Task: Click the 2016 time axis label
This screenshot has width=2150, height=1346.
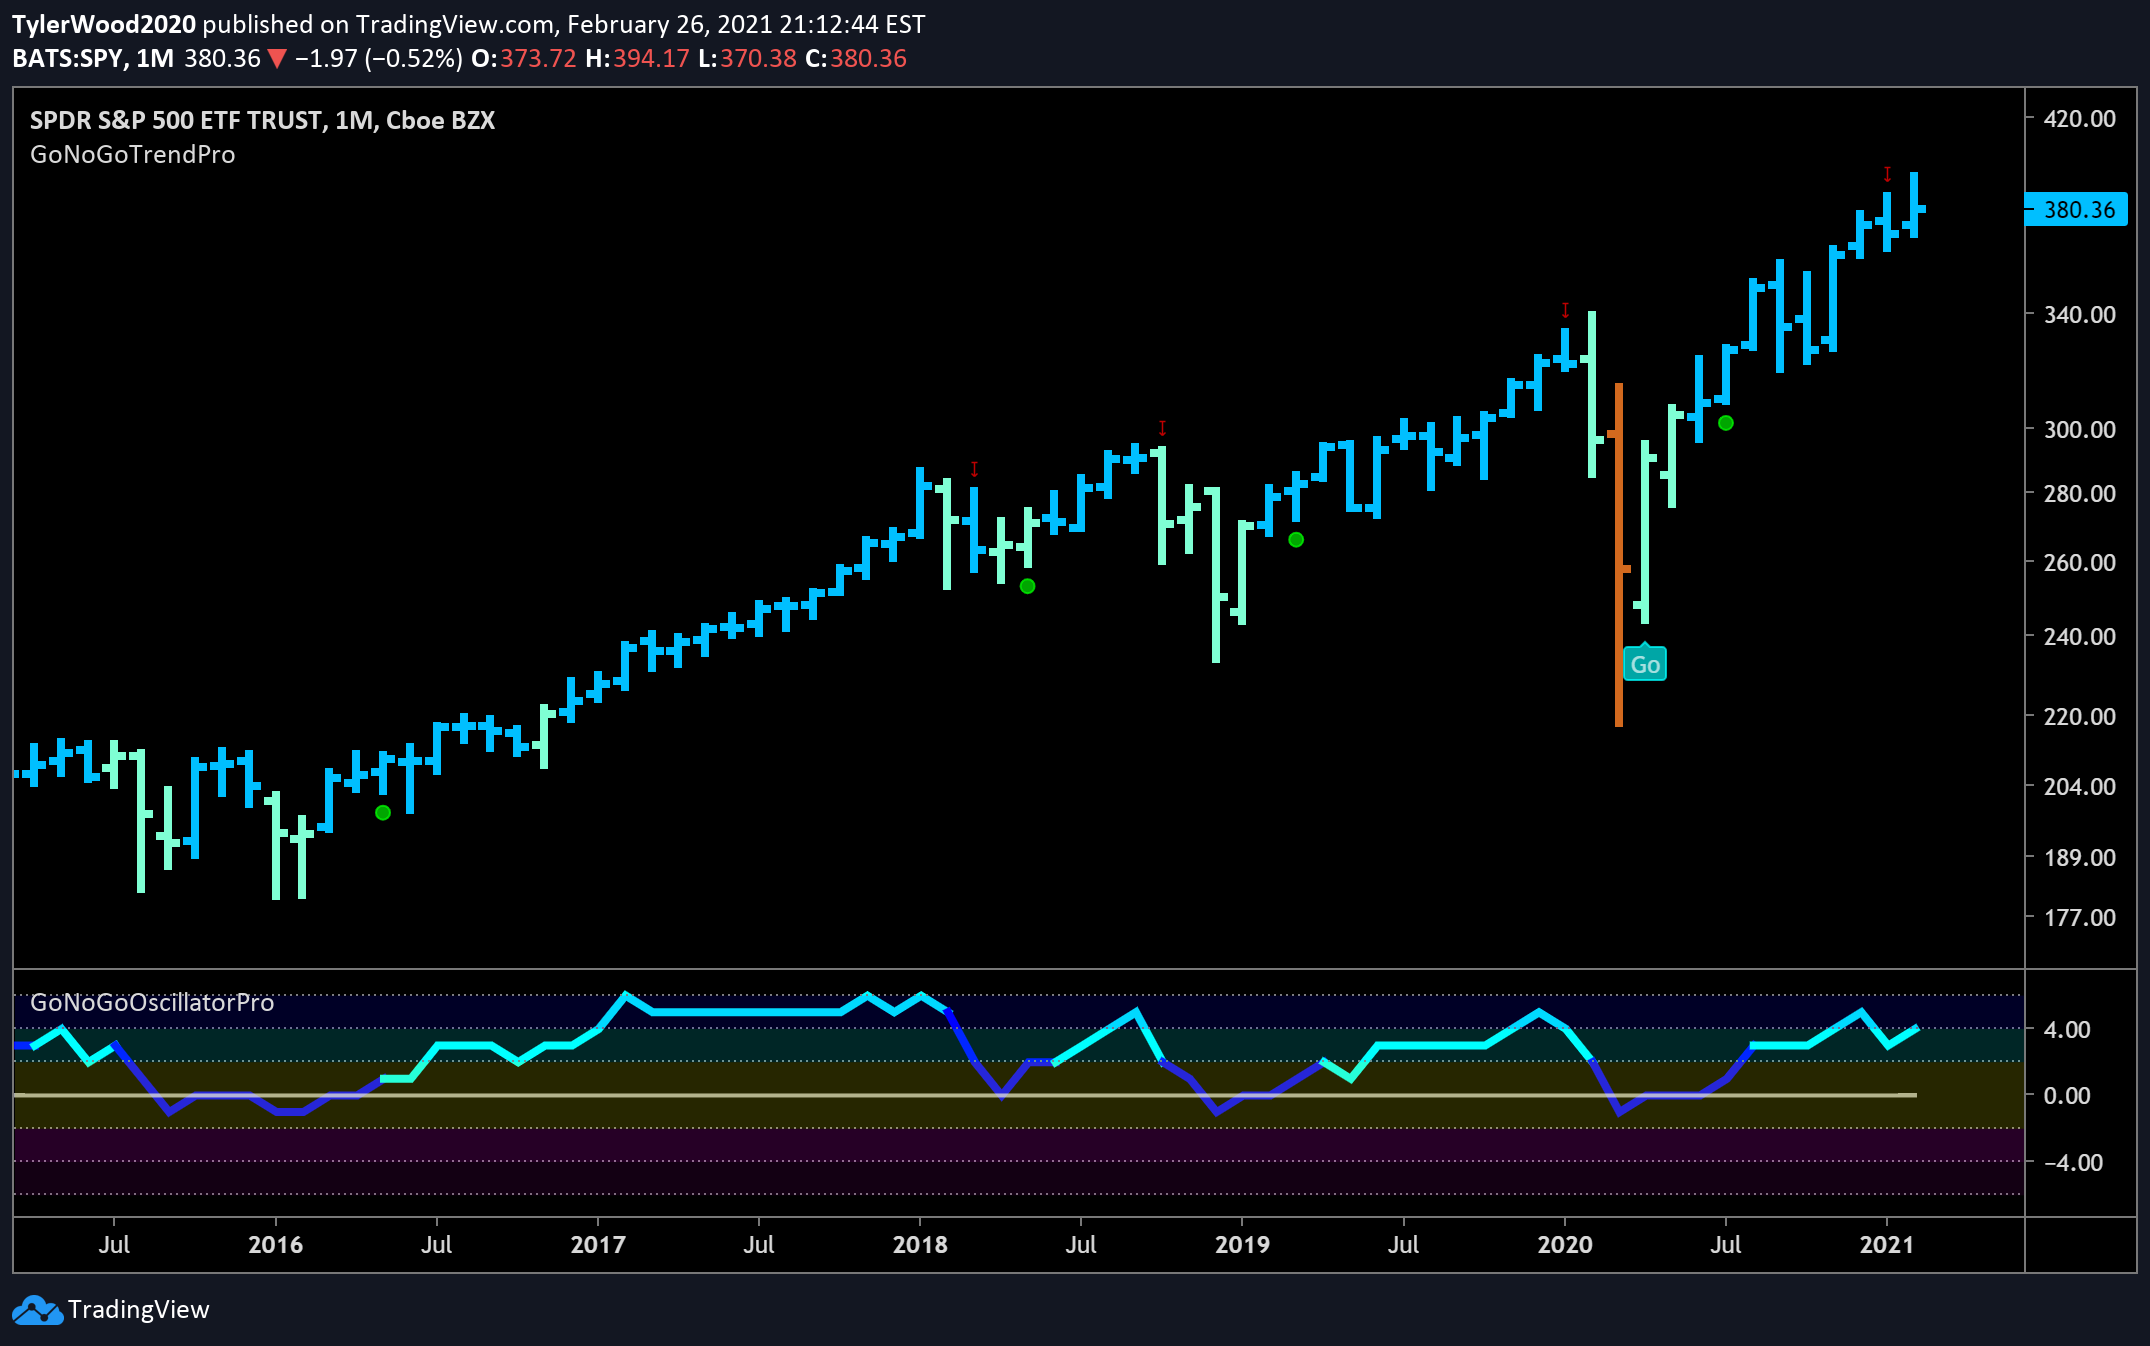Action: tap(275, 1245)
